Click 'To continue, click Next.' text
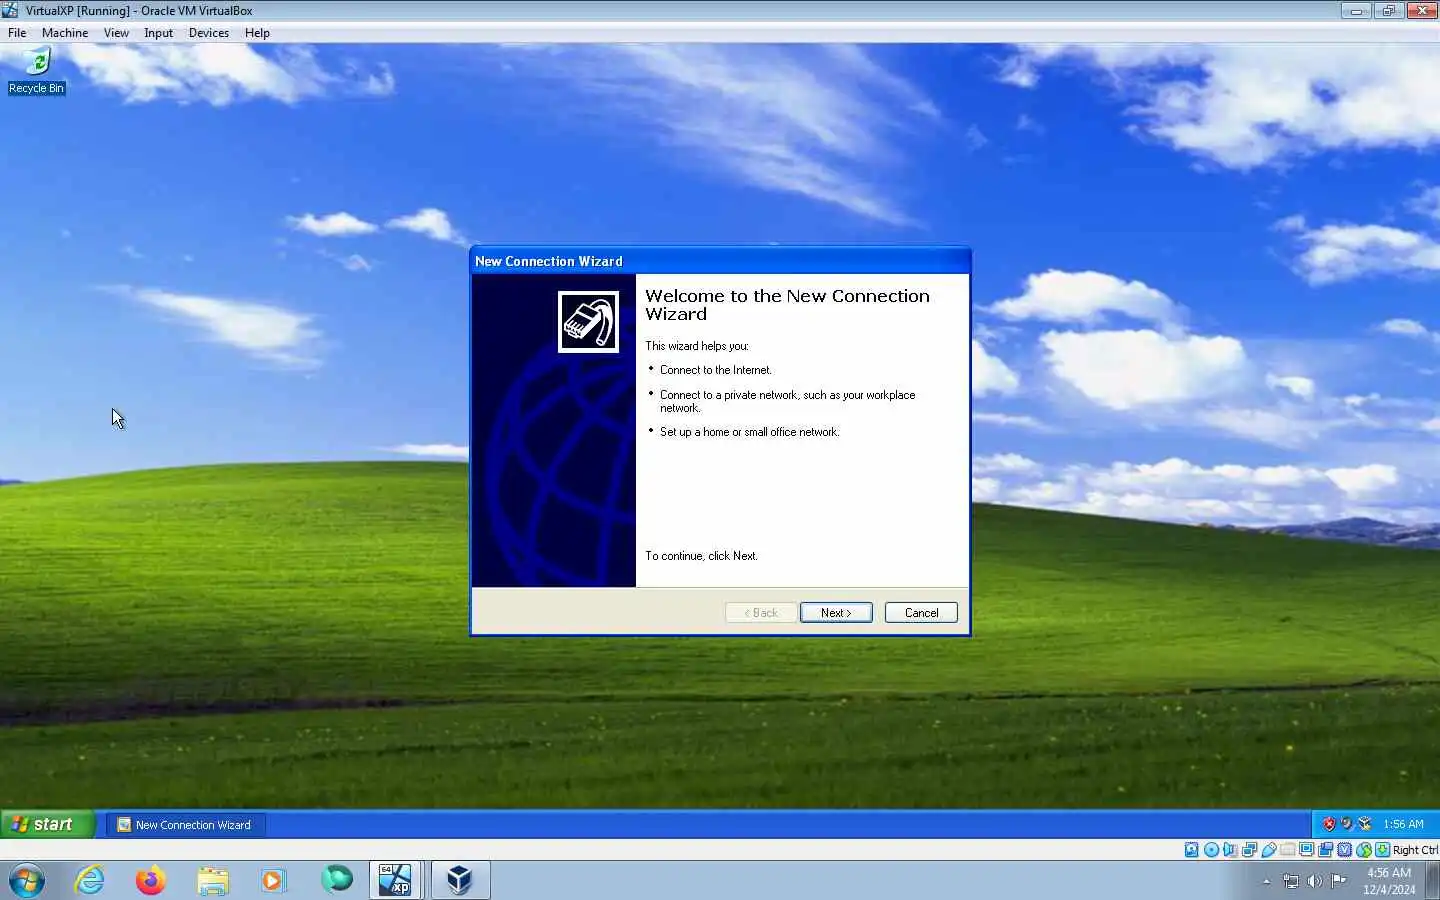This screenshot has width=1440, height=900. 701,556
